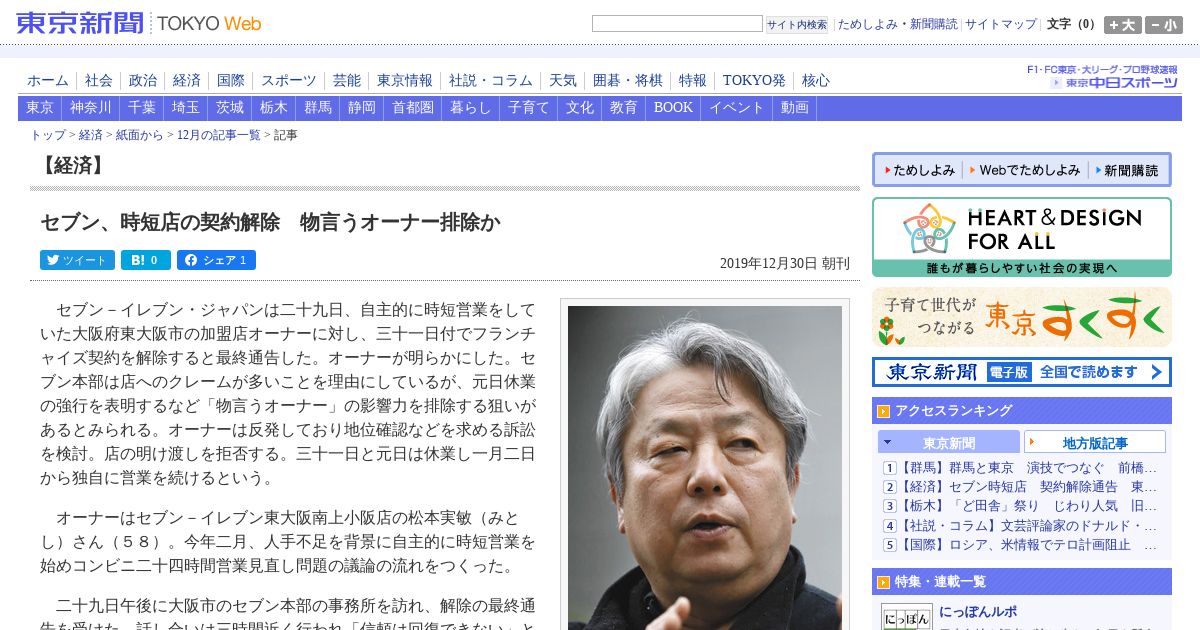Open the 国際 section
This screenshot has height=630, width=1200.
(x=231, y=80)
